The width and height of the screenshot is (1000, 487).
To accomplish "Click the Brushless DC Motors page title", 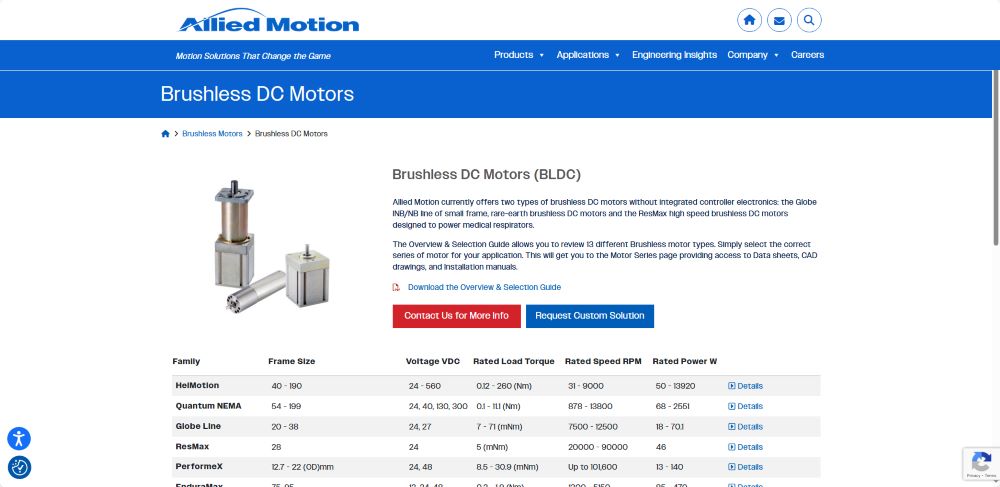I will [257, 94].
